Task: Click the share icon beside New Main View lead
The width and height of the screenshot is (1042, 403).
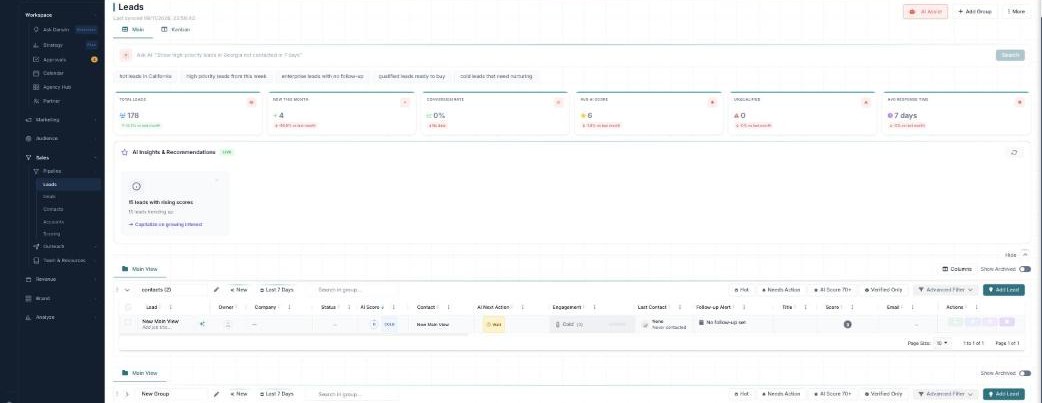Action: pos(202,324)
